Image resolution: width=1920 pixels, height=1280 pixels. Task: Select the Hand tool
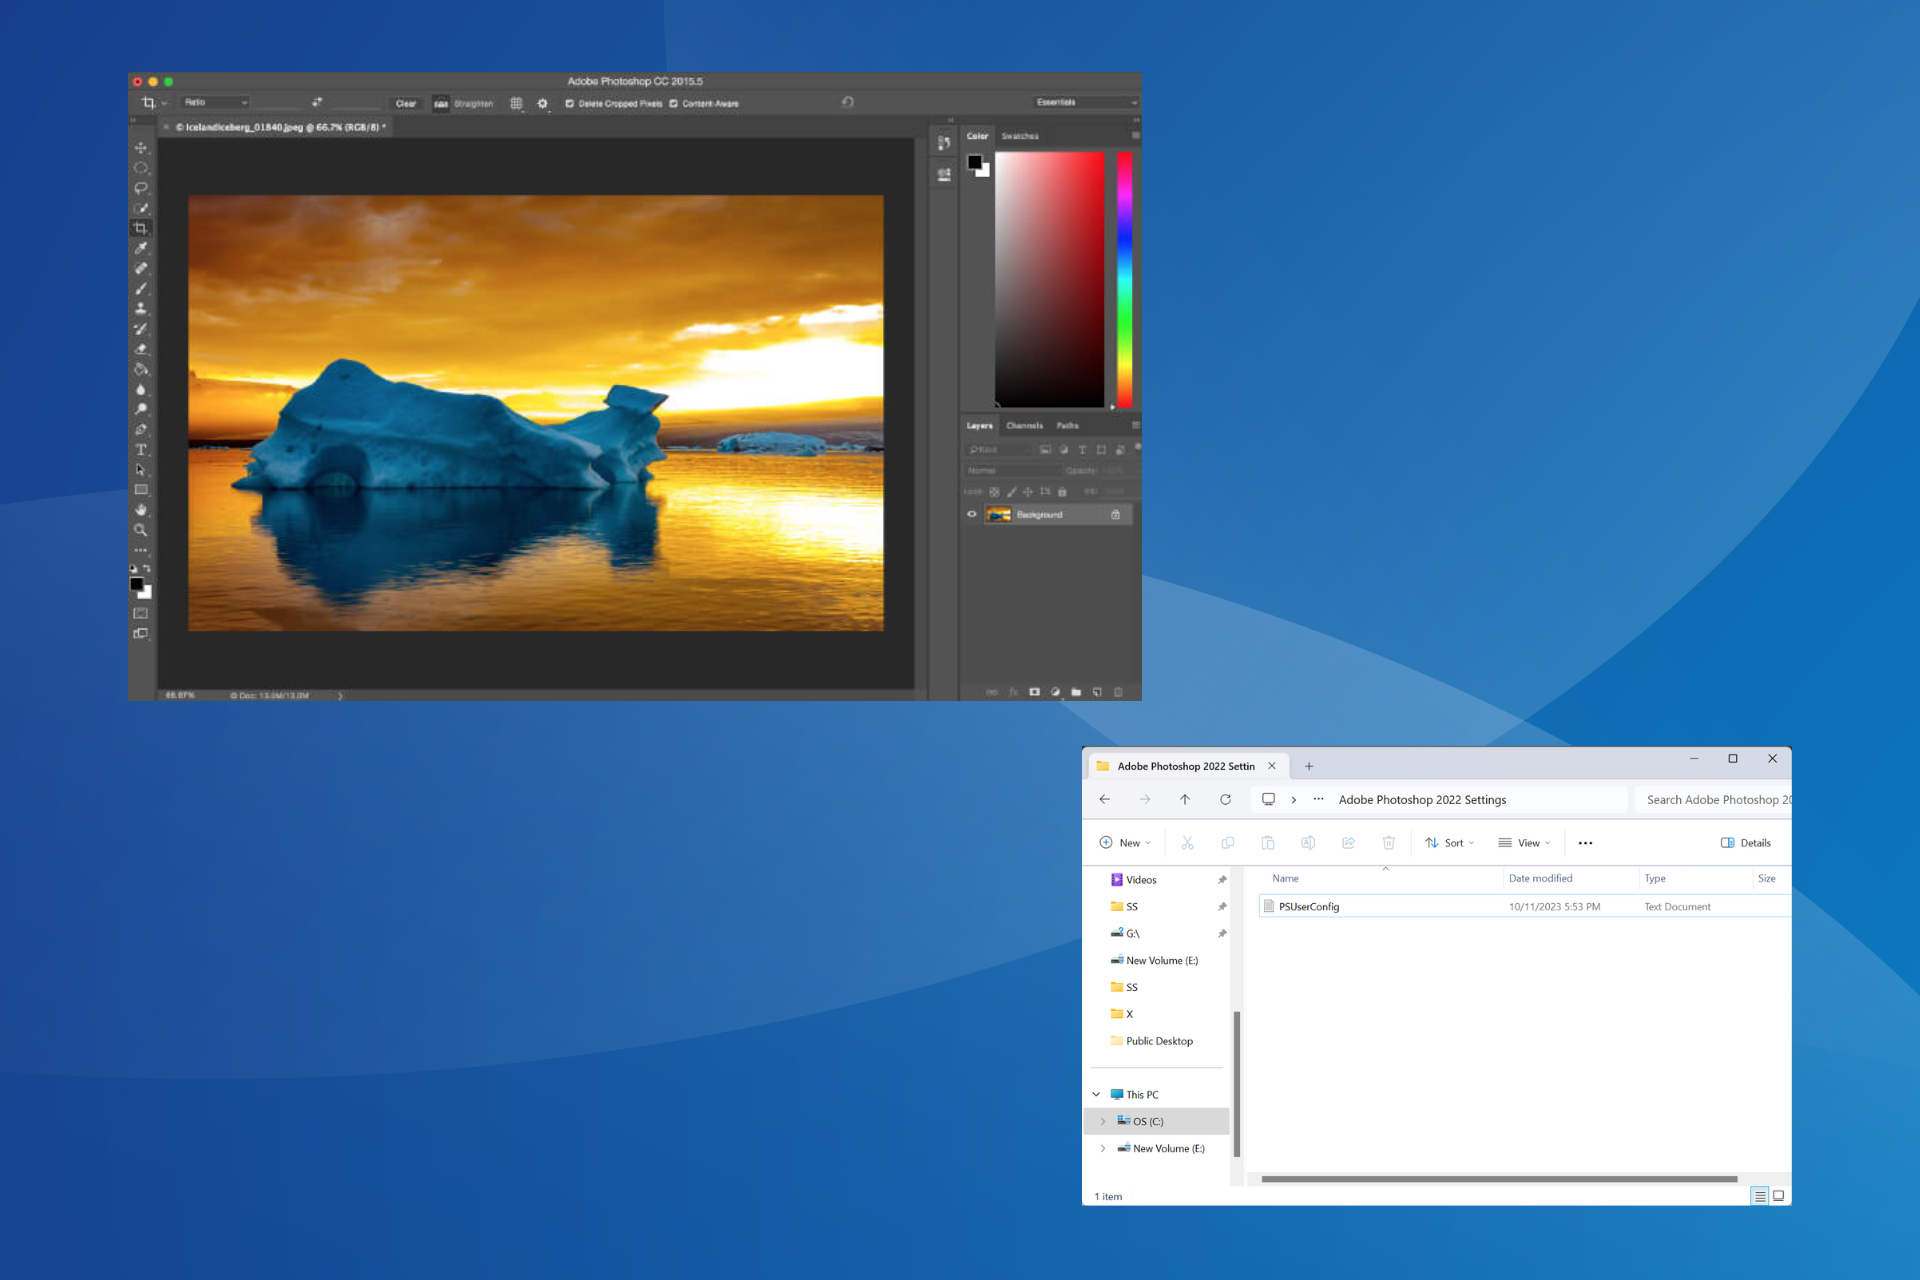(x=141, y=510)
